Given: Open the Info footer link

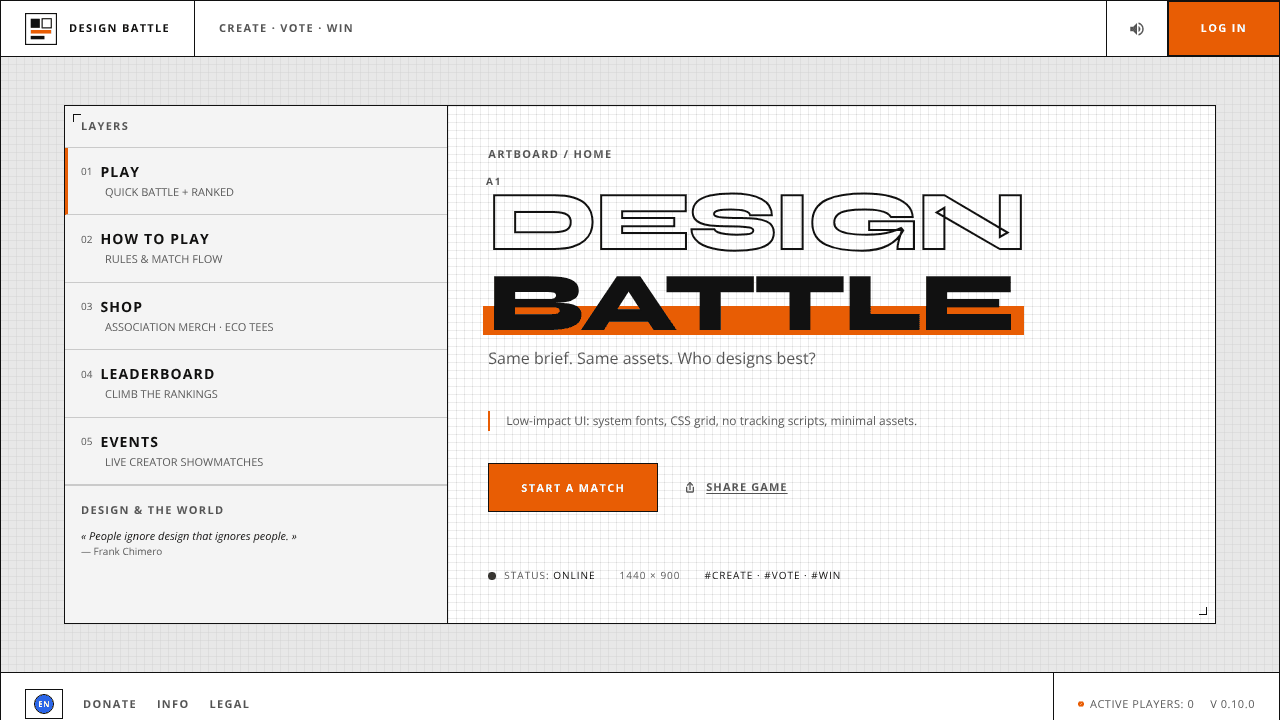Looking at the screenshot, I should pyautogui.click(x=173, y=704).
